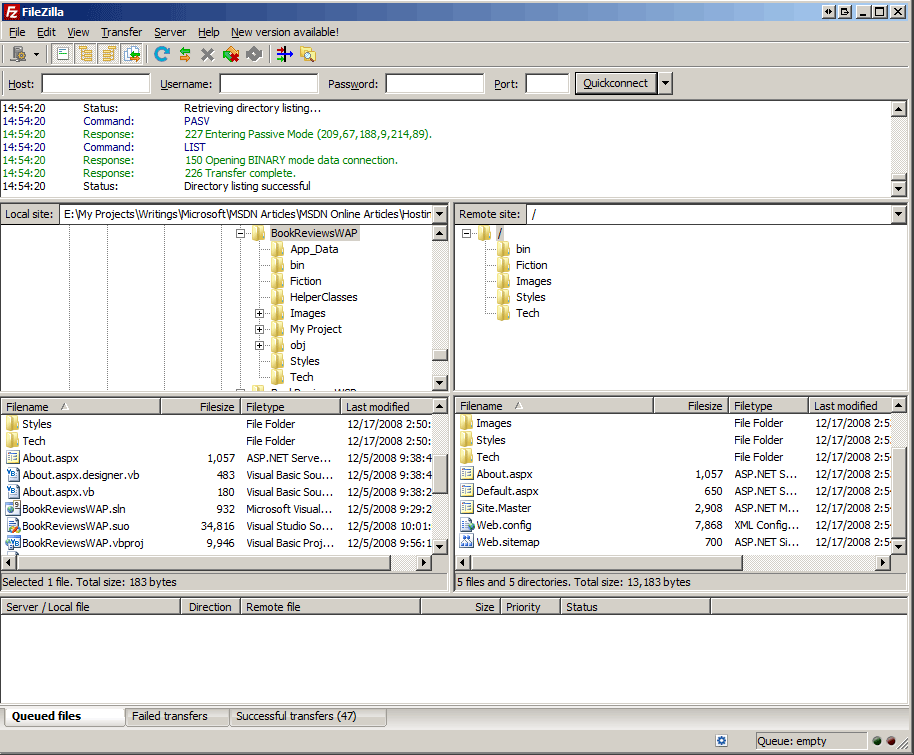Toggle message log display

pyautogui.click(x=63, y=55)
